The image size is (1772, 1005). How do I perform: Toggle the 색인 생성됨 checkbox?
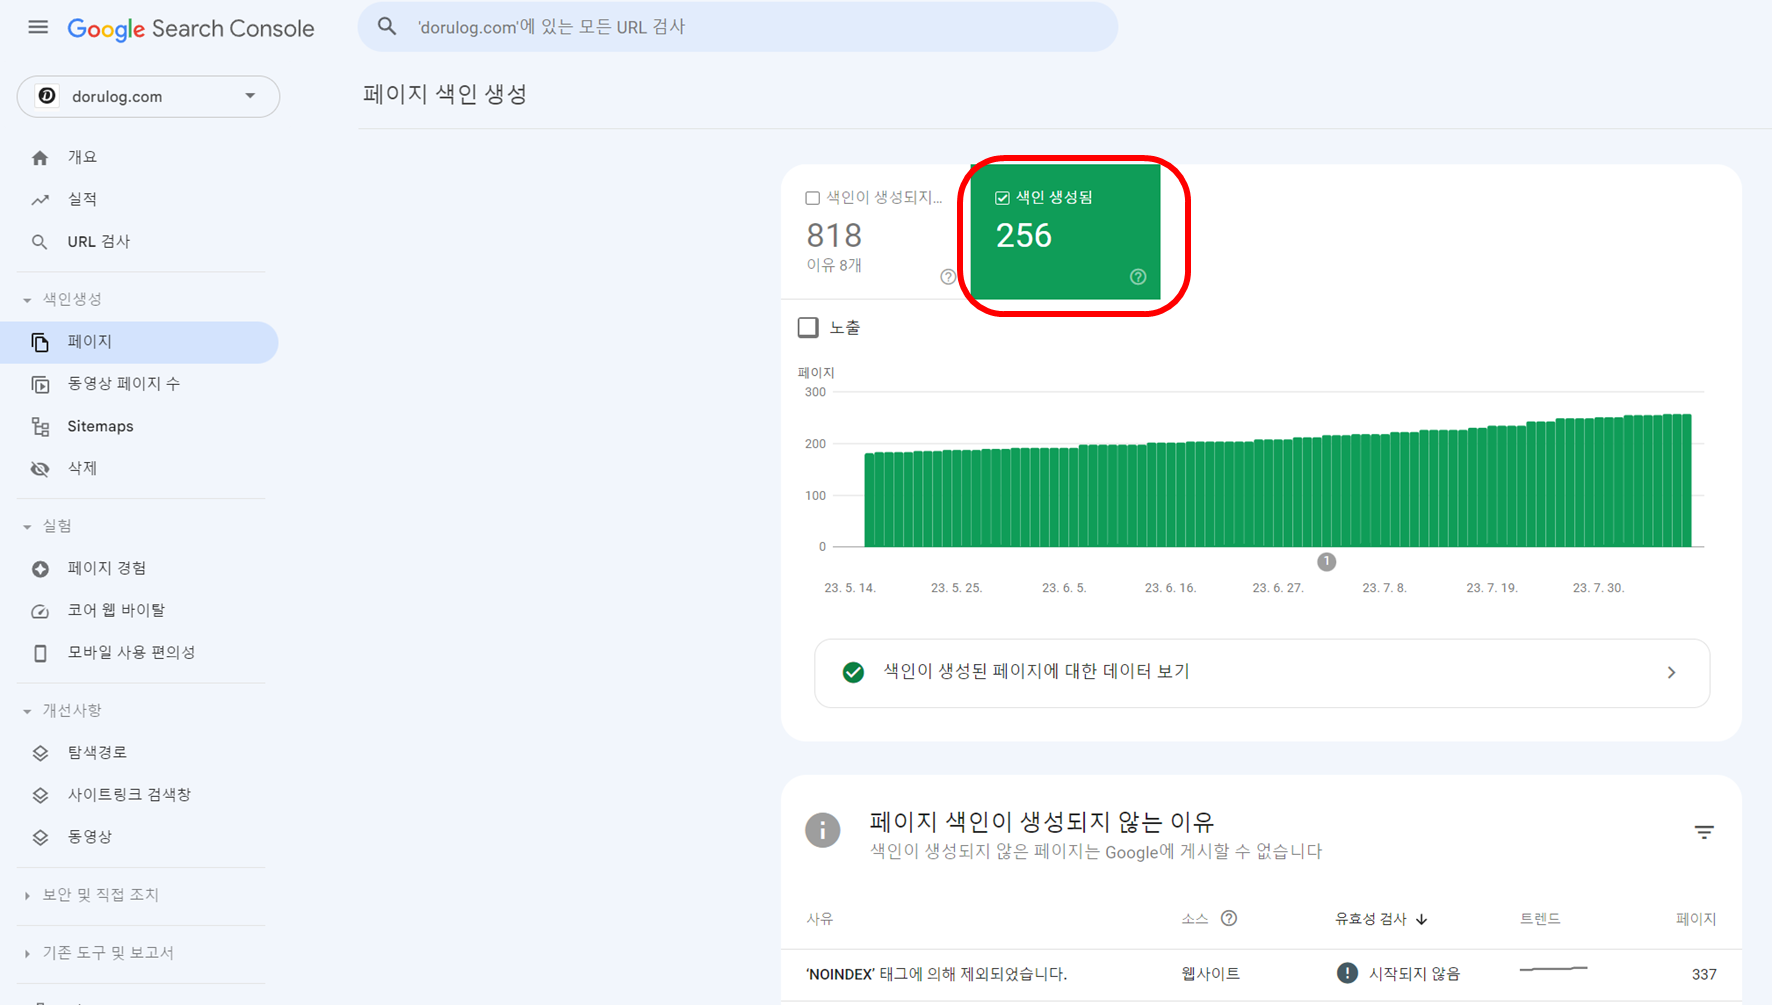(1002, 198)
